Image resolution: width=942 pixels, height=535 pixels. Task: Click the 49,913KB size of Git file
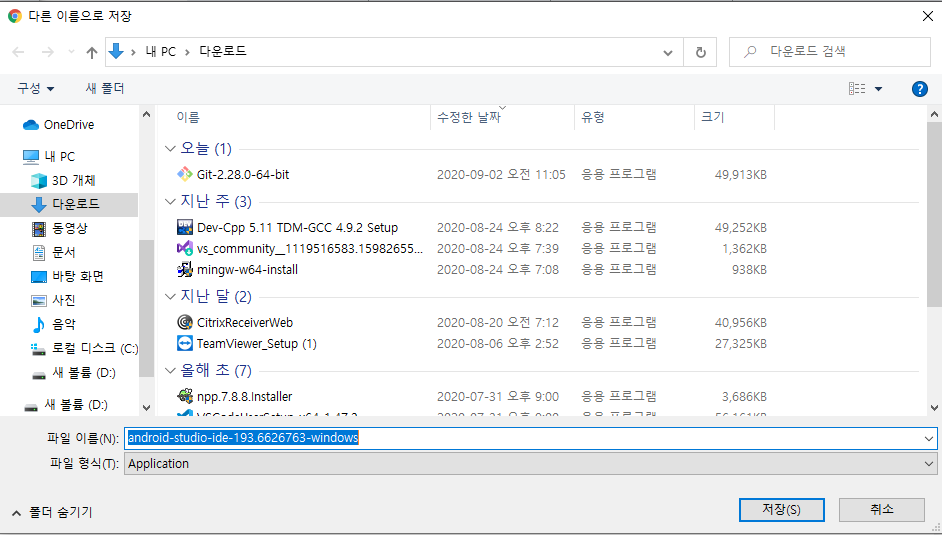(x=740, y=175)
